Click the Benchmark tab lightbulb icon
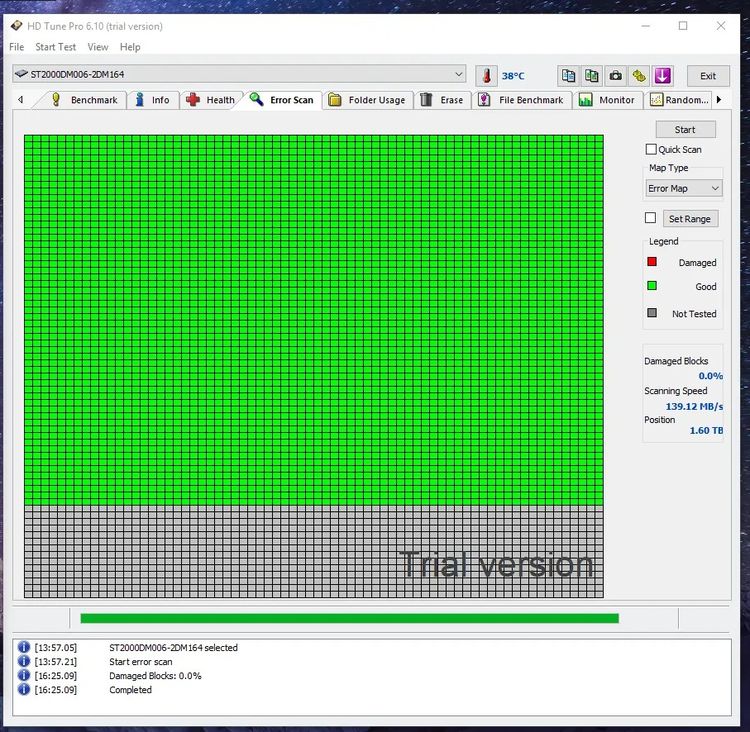 56,100
